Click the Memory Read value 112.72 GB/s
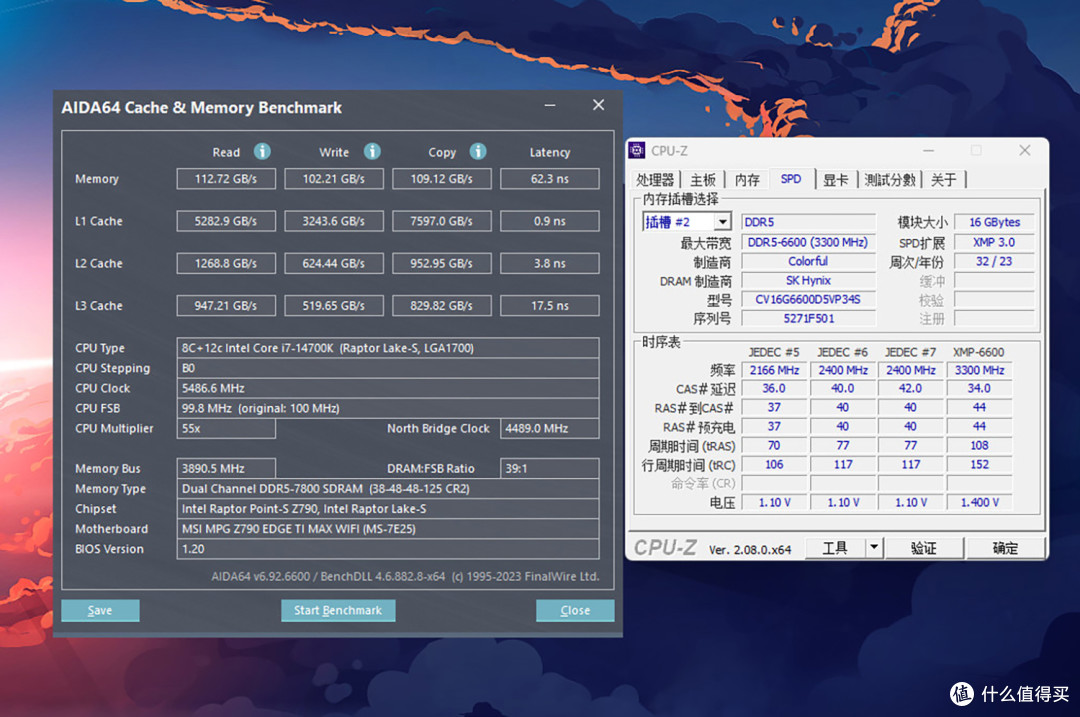 [226, 179]
